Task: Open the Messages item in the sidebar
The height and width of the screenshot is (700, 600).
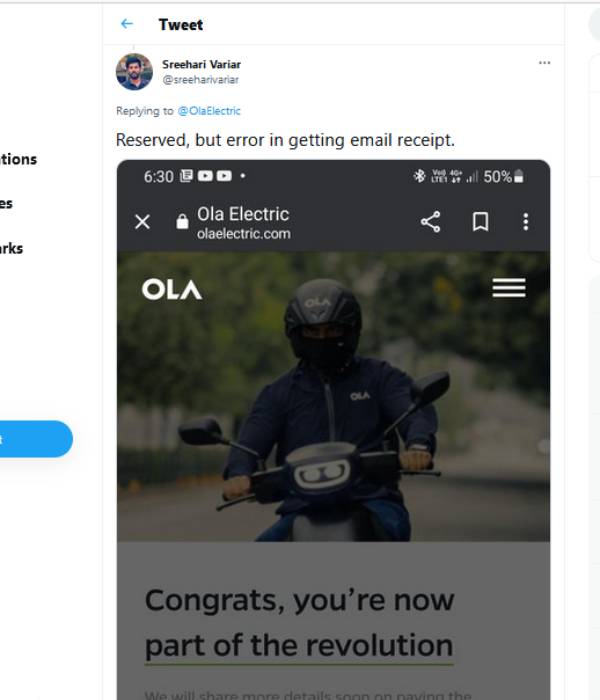Action: point(8,203)
